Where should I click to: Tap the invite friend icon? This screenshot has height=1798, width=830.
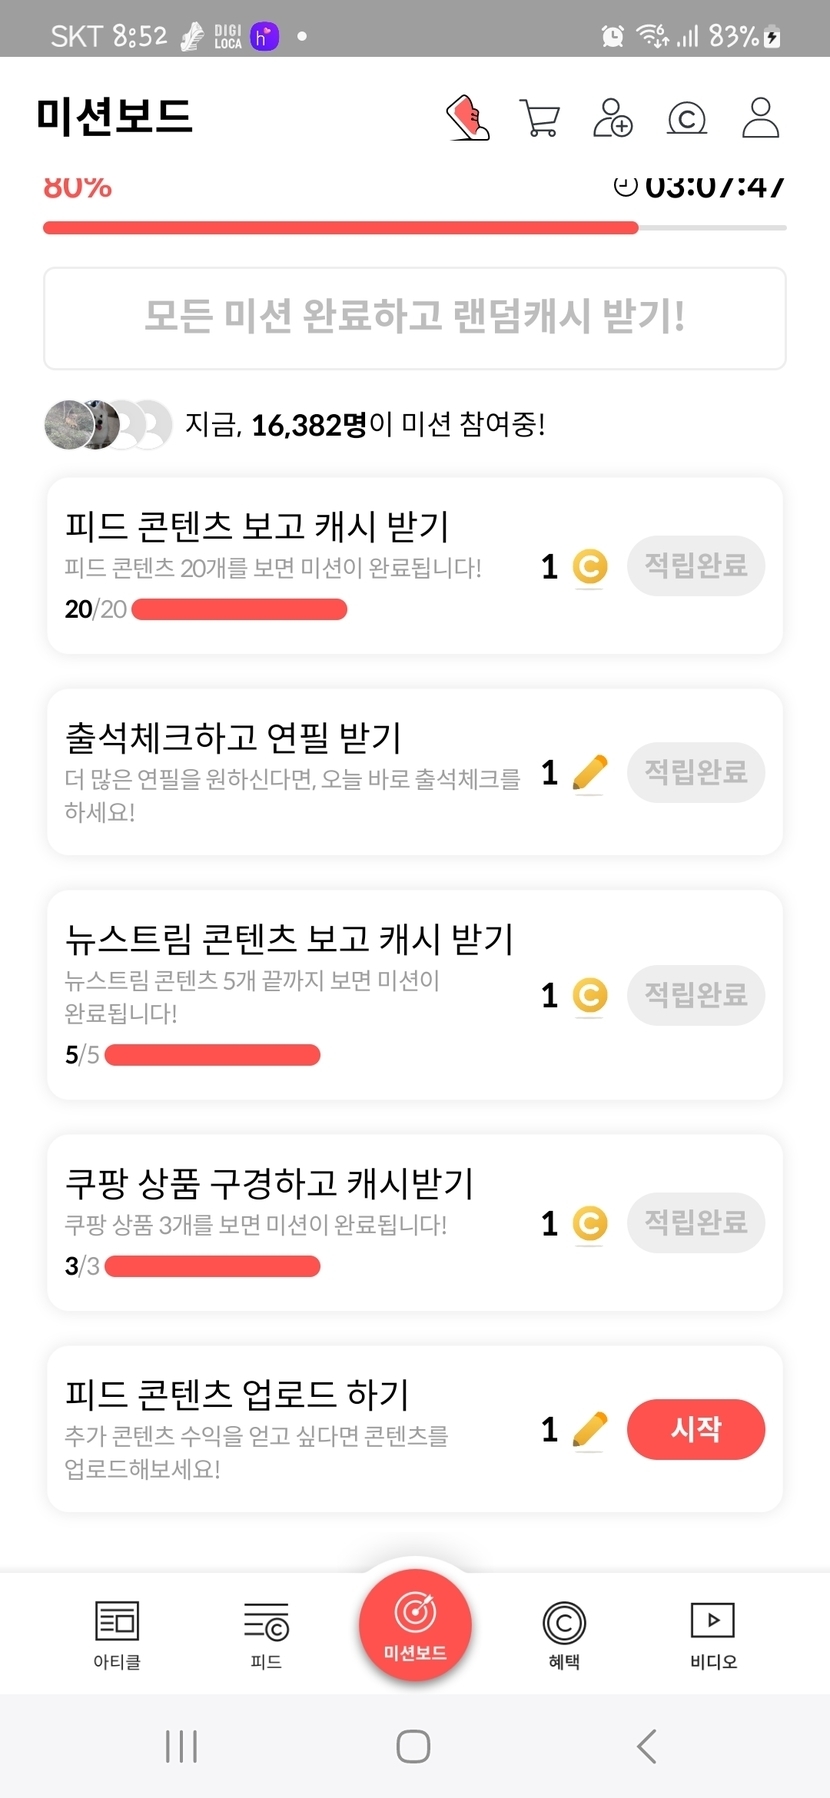613,118
